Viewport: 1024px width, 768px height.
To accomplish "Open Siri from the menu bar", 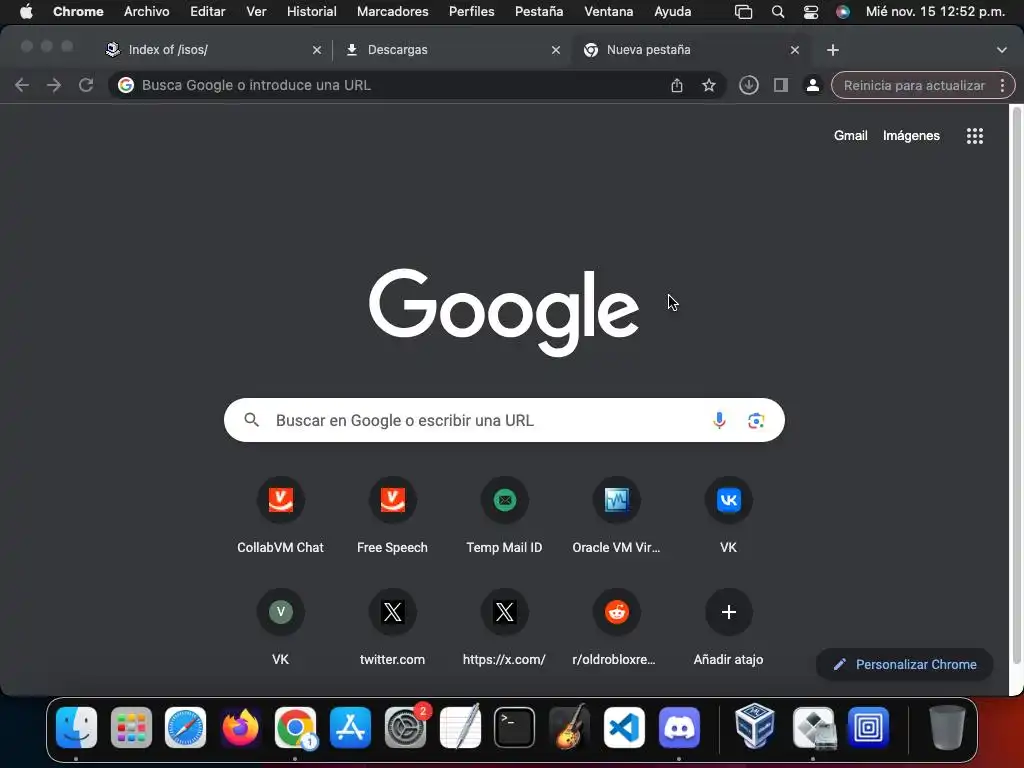I will (x=843, y=12).
